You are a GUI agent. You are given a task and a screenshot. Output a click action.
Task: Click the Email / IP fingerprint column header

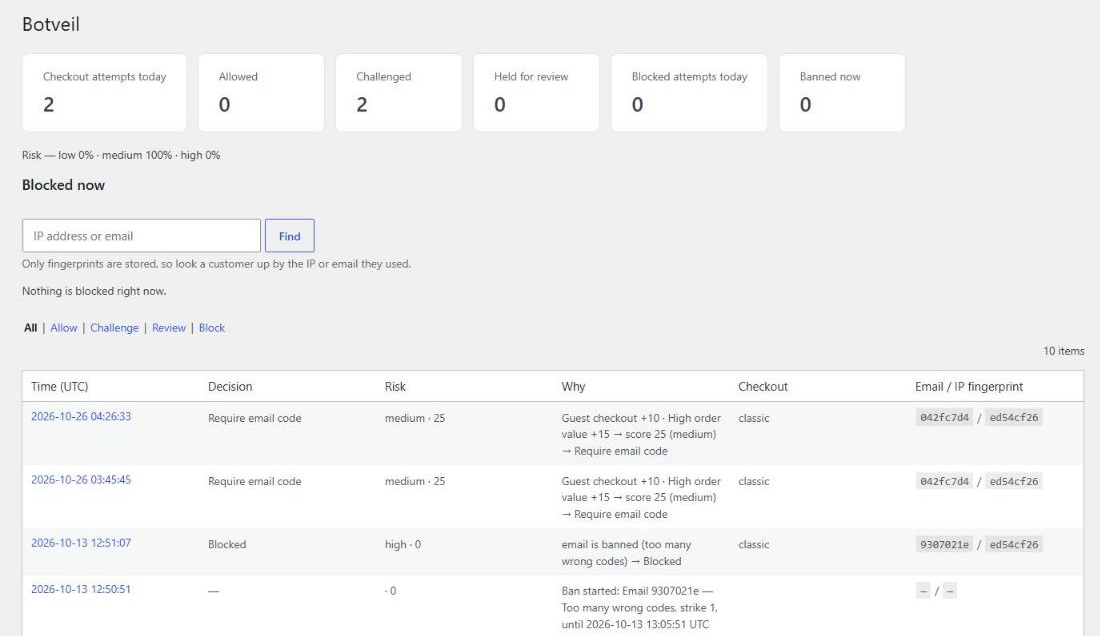click(x=969, y=386)
